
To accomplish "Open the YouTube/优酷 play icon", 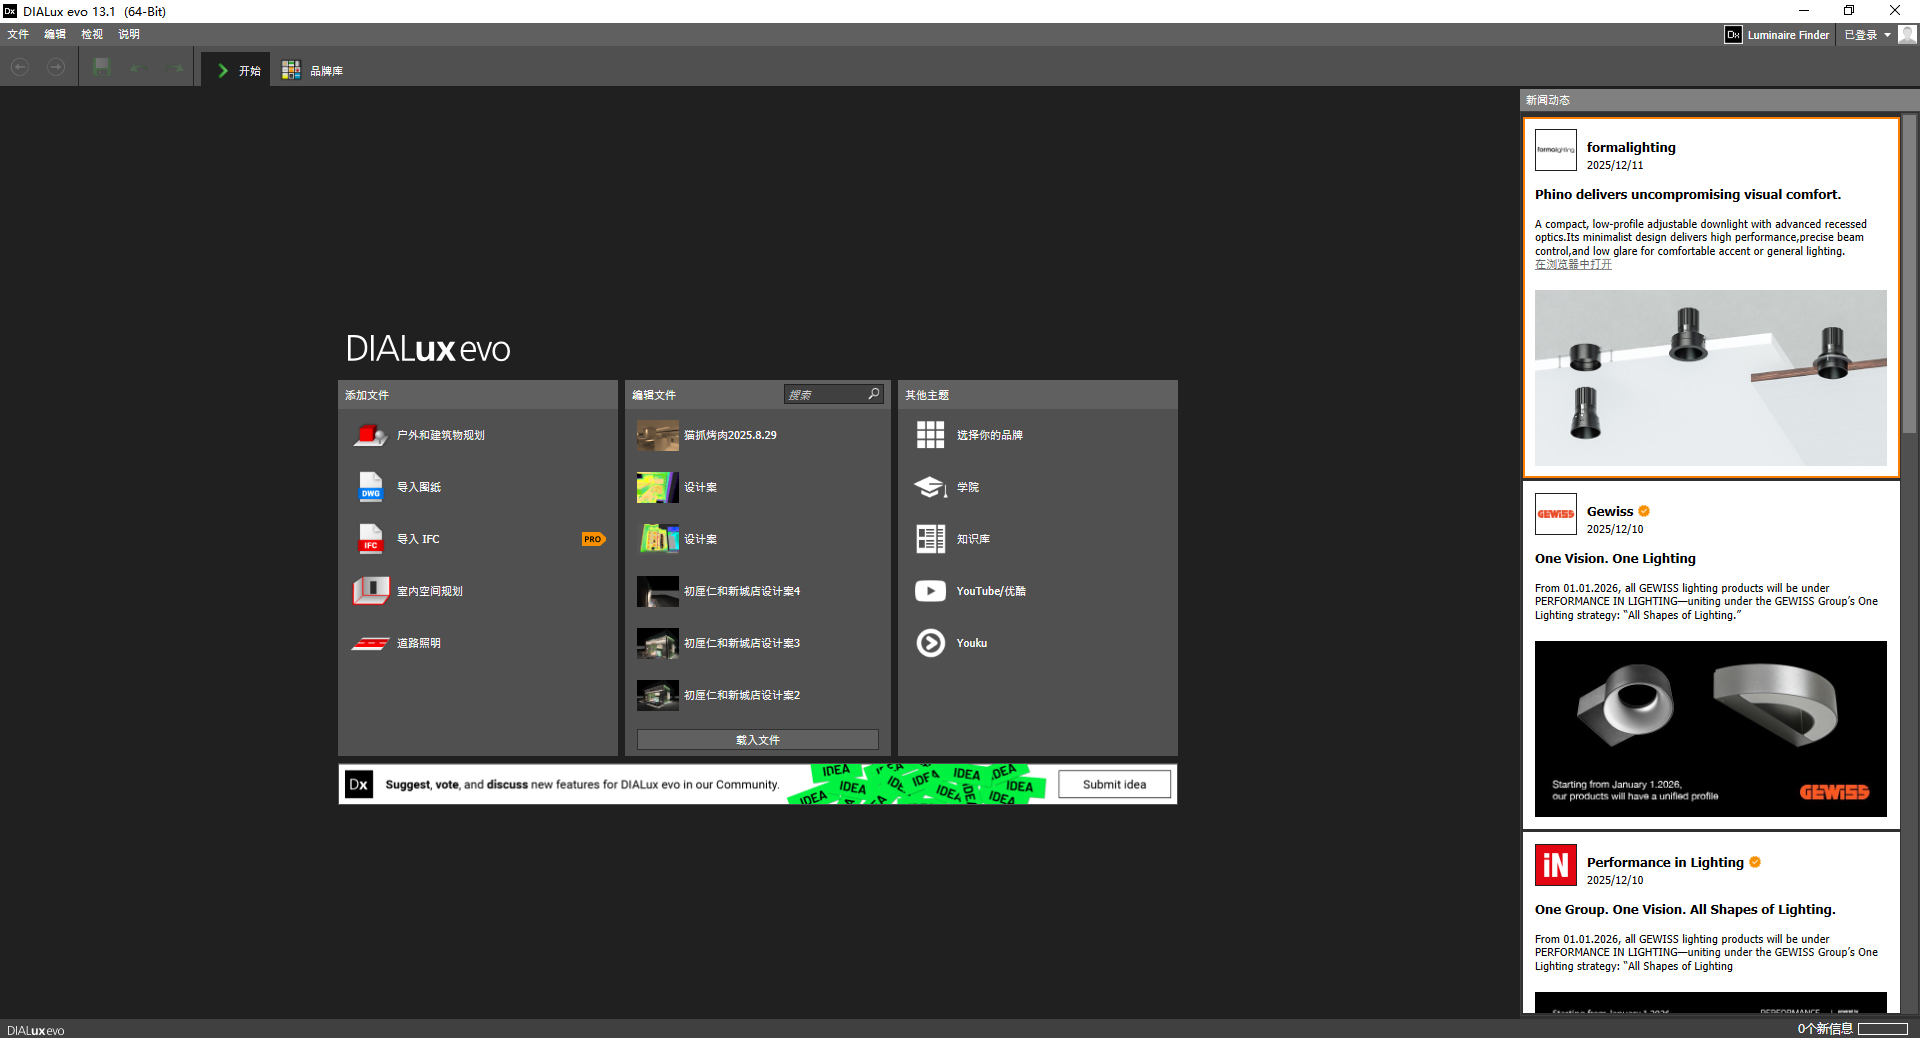I will [930, 591].
